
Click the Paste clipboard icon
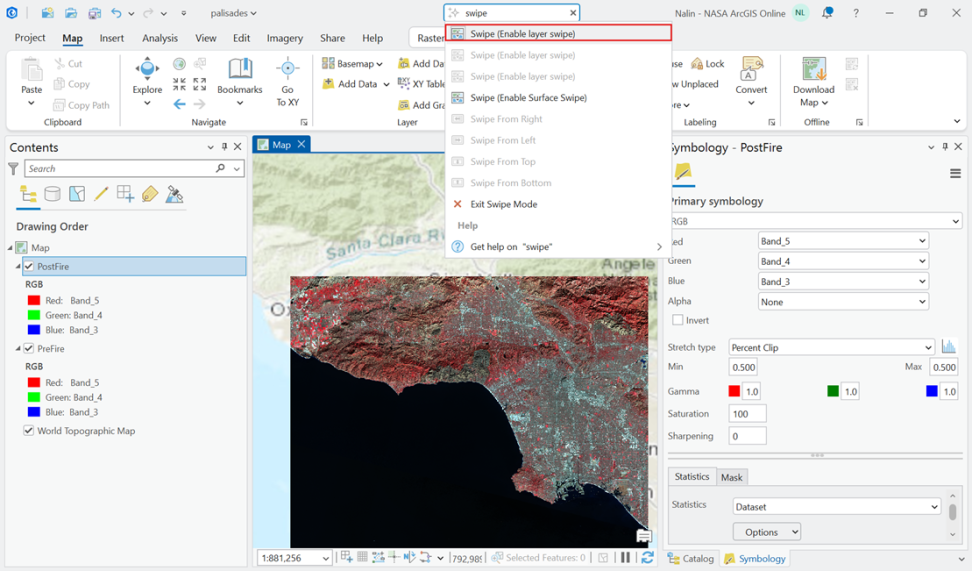pos(32,69)
